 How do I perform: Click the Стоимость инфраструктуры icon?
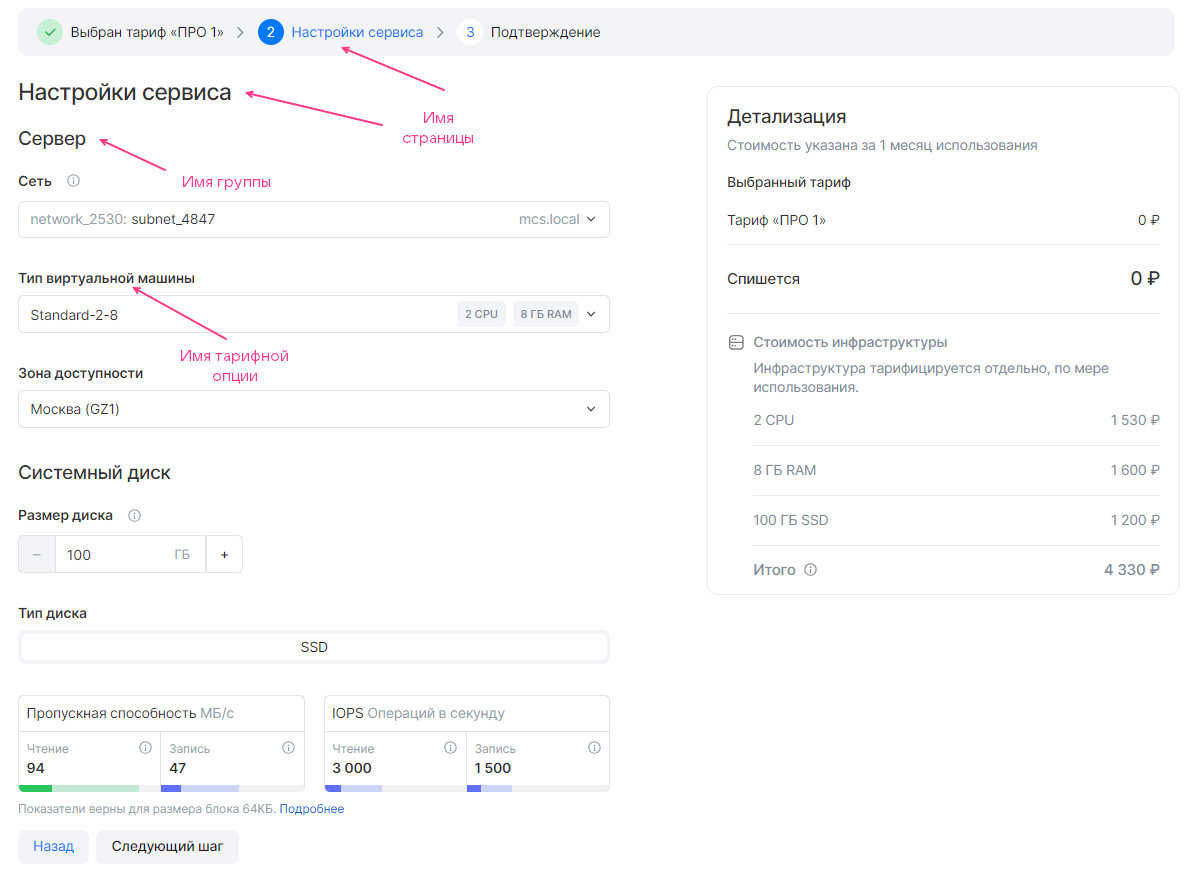pos(736,343)
